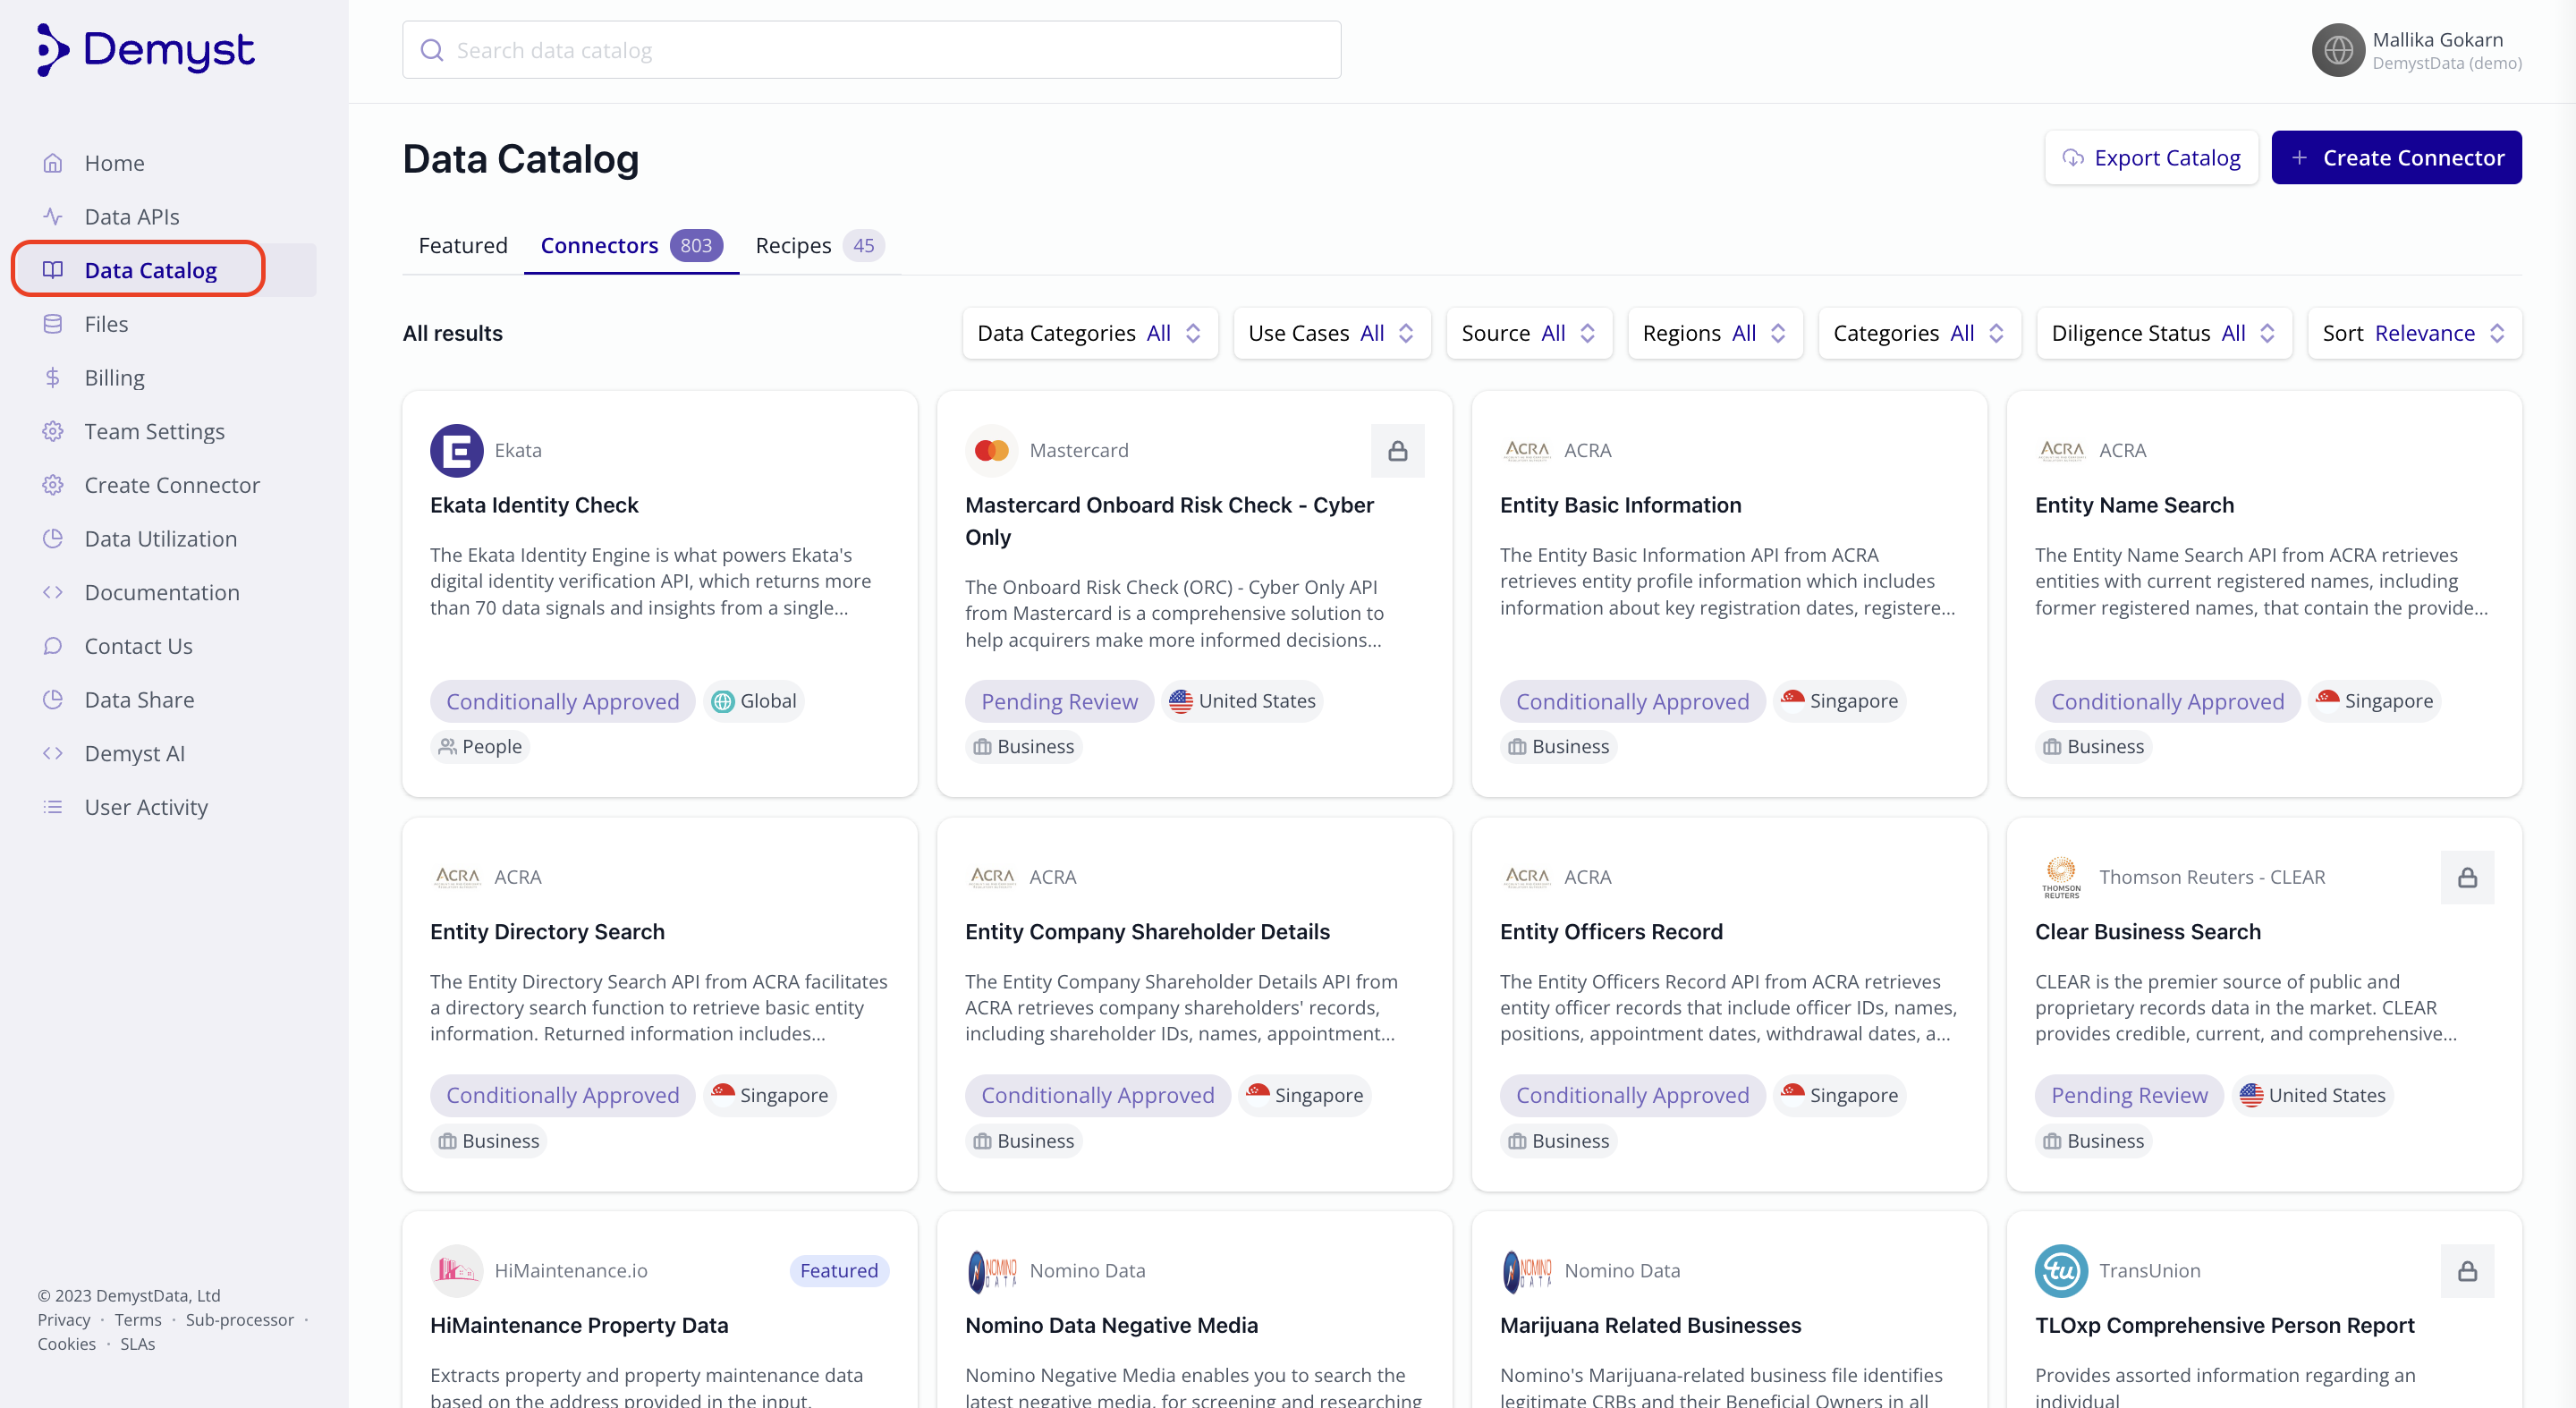Click the TransUnion logo icon
The width and height of the screenshot is (2576, 1408).
[x=2060, y=1271]
